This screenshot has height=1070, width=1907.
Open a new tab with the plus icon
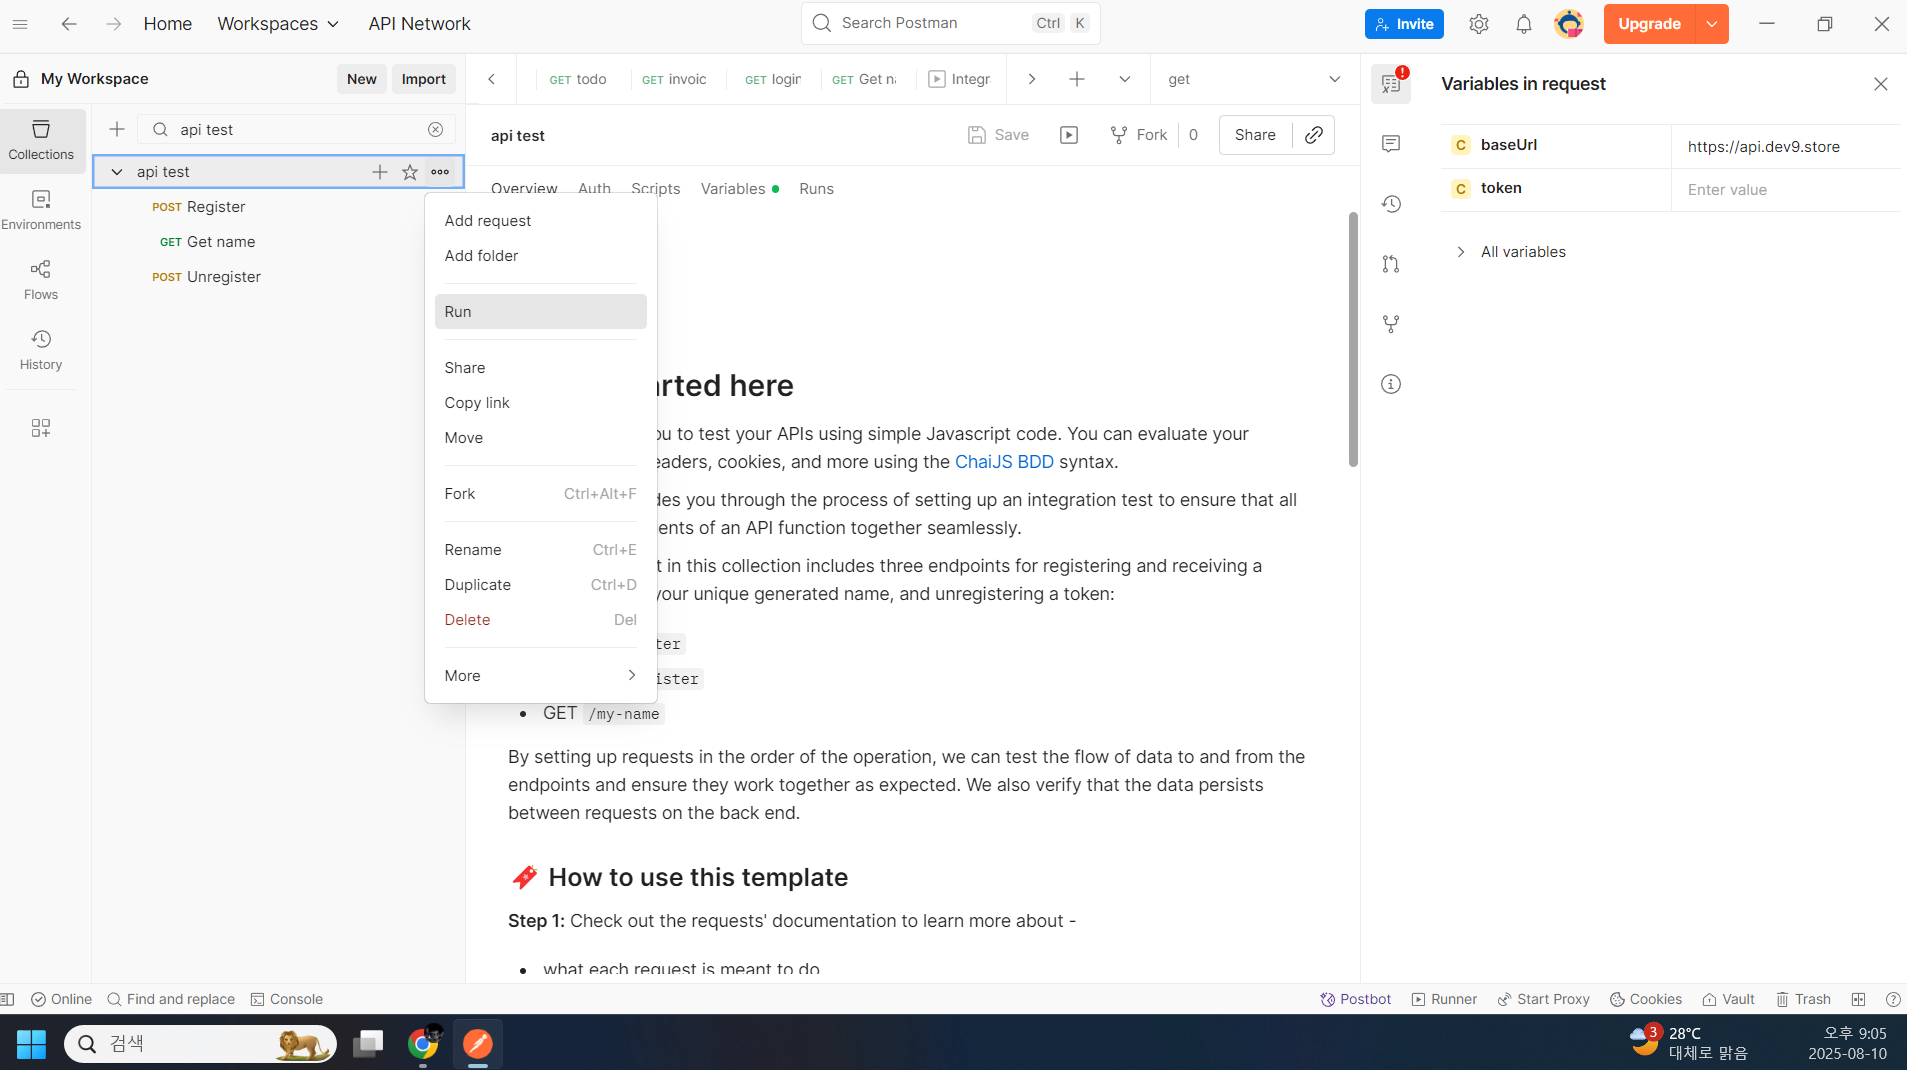click(x=1077, y=79)
